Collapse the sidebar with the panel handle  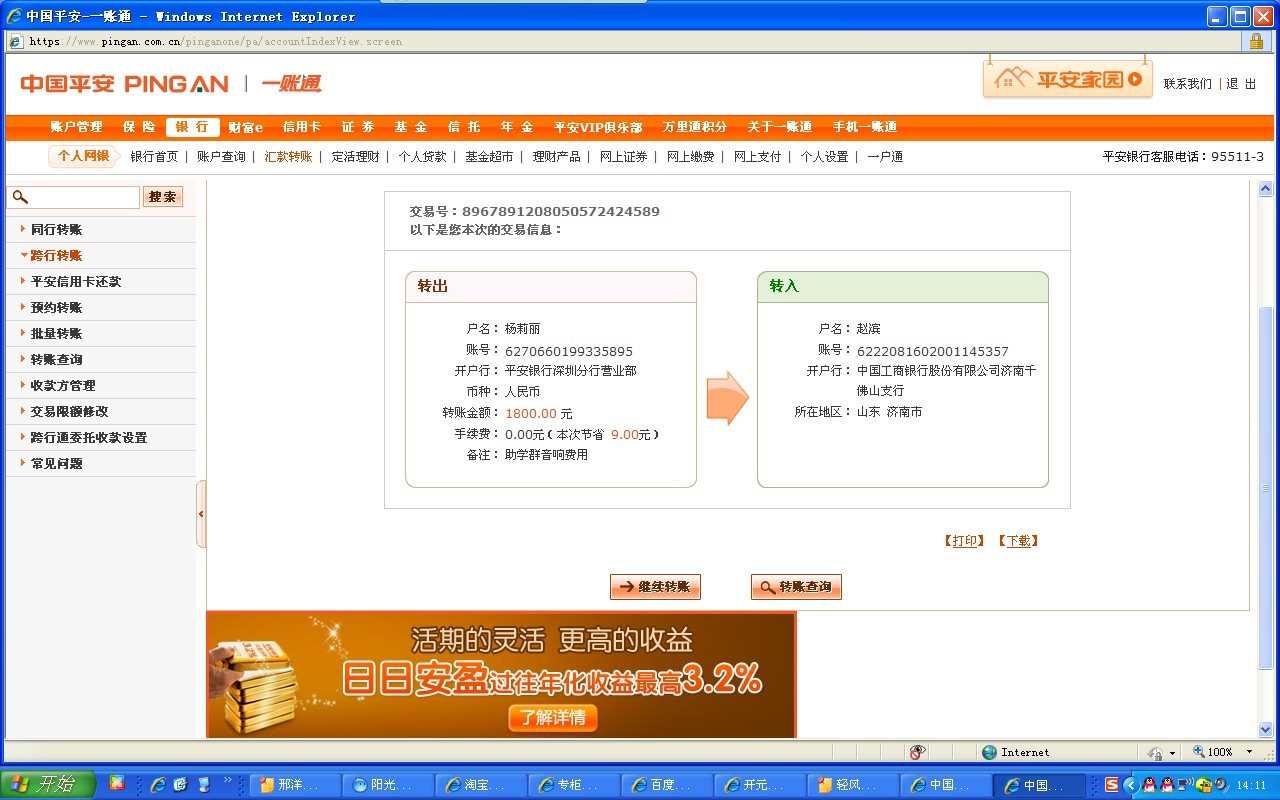coord(201,514)
